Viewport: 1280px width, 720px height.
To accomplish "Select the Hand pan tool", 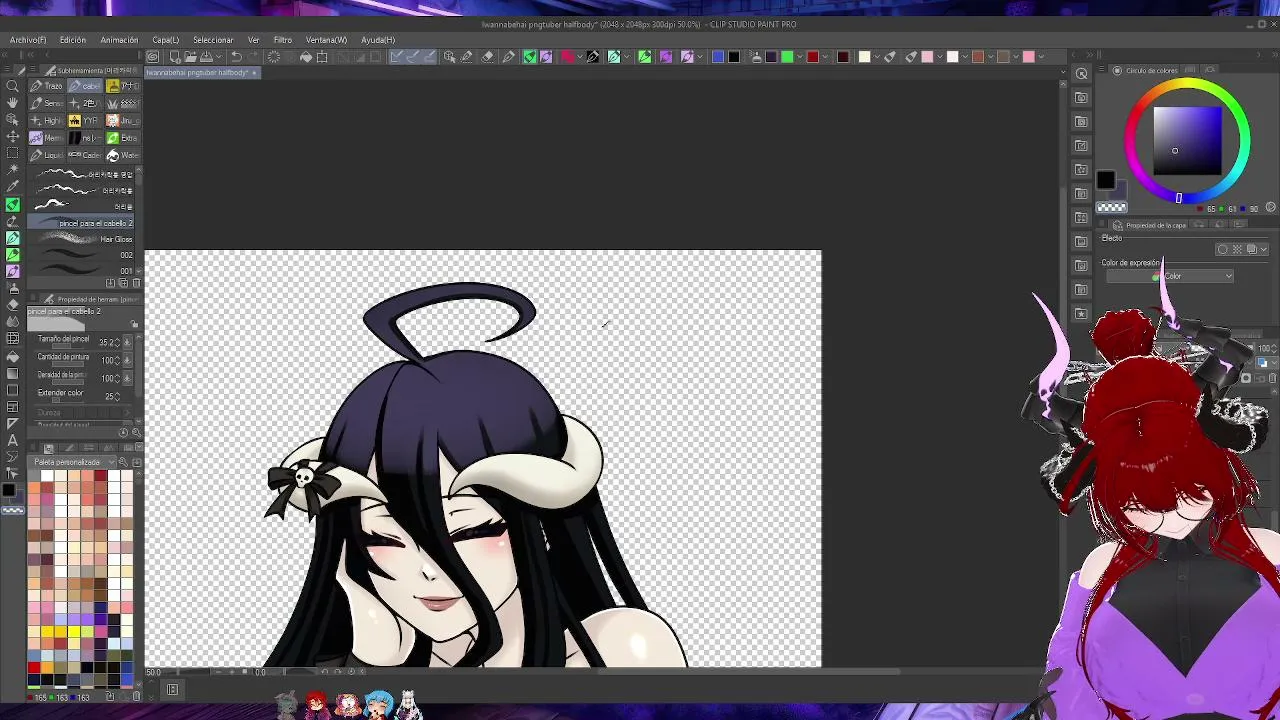I will click(12, 103).
